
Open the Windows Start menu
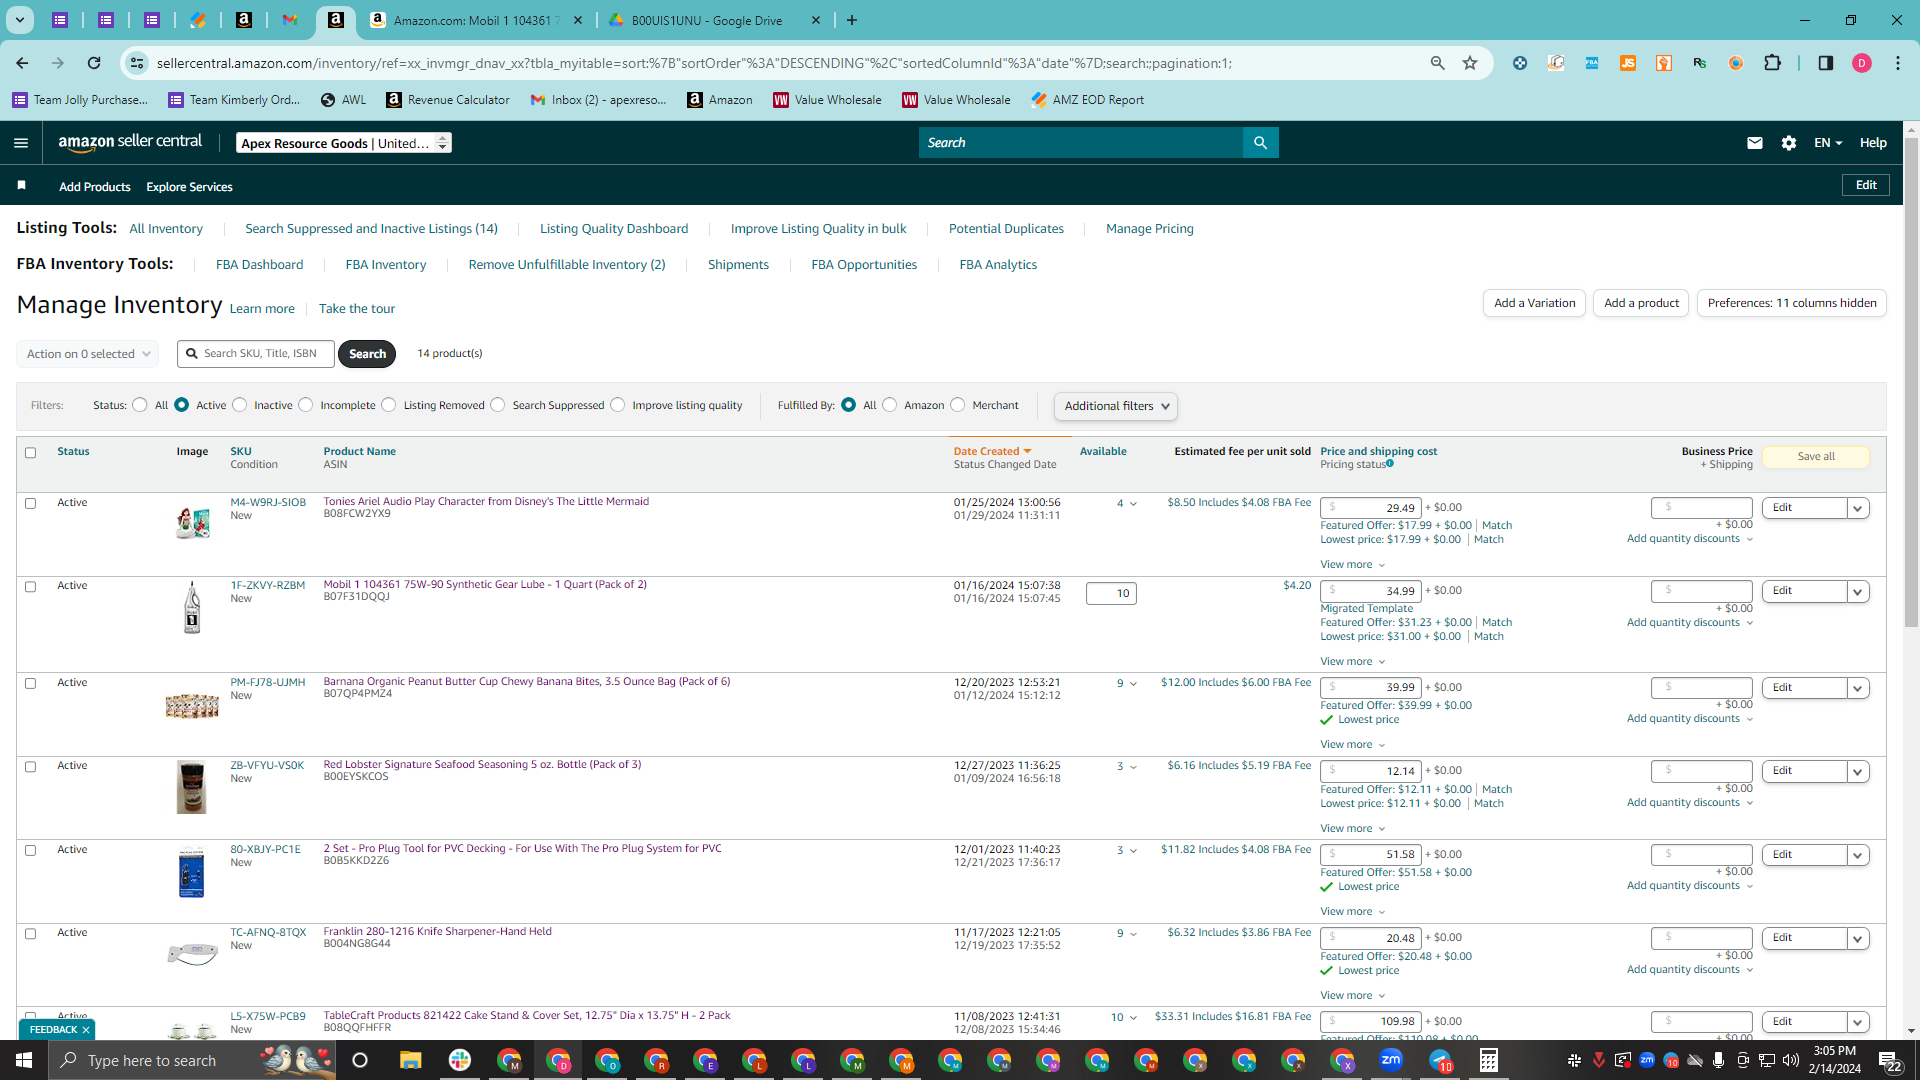pyautogui.click(x=24, y=1060)
